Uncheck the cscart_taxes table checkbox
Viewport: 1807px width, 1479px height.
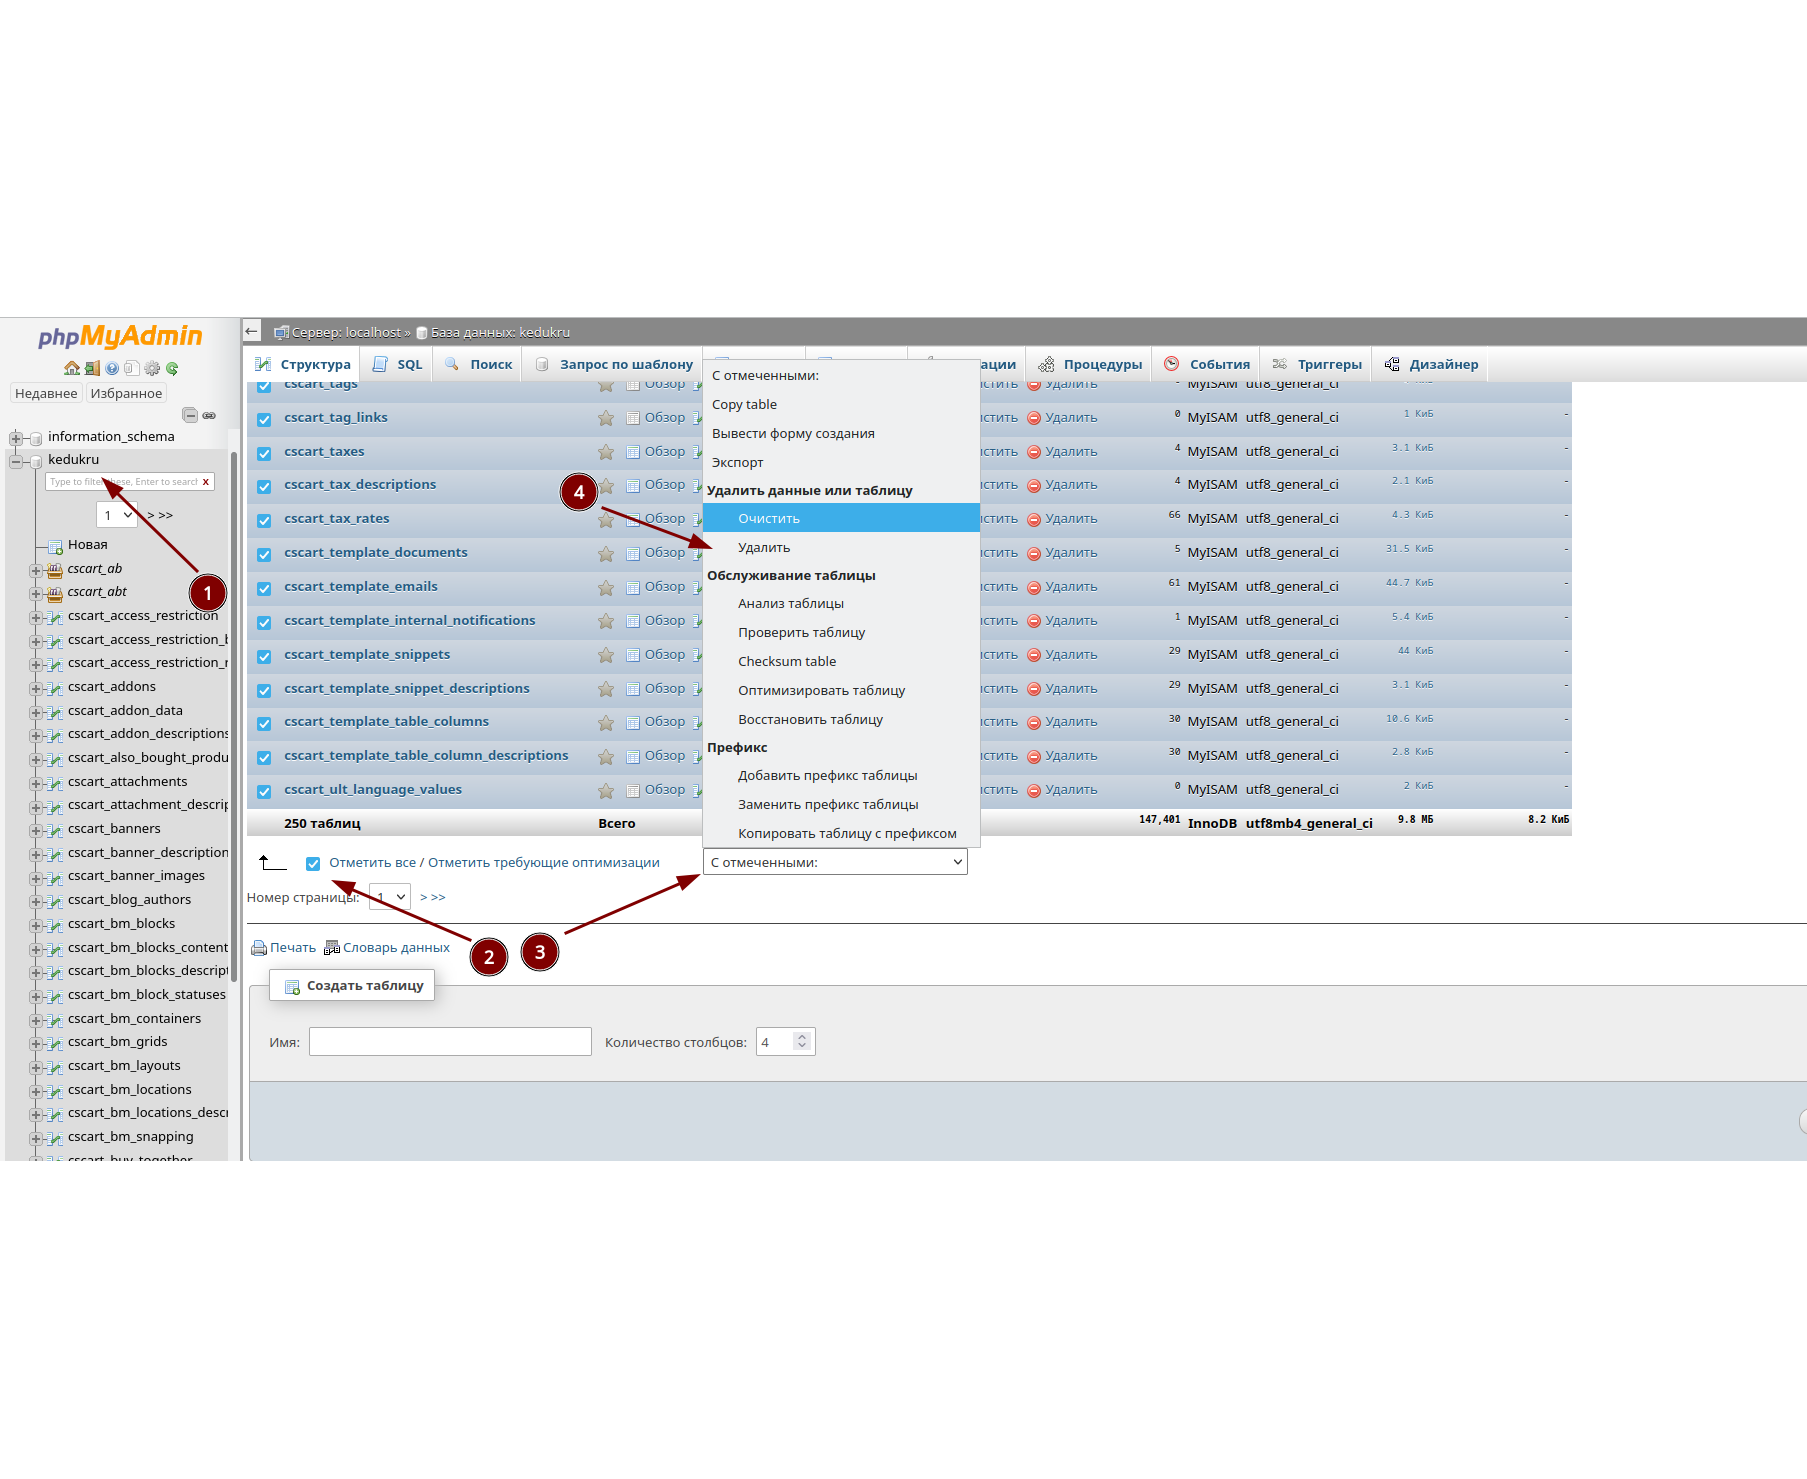pyautogui.click(x=264, y=453)
